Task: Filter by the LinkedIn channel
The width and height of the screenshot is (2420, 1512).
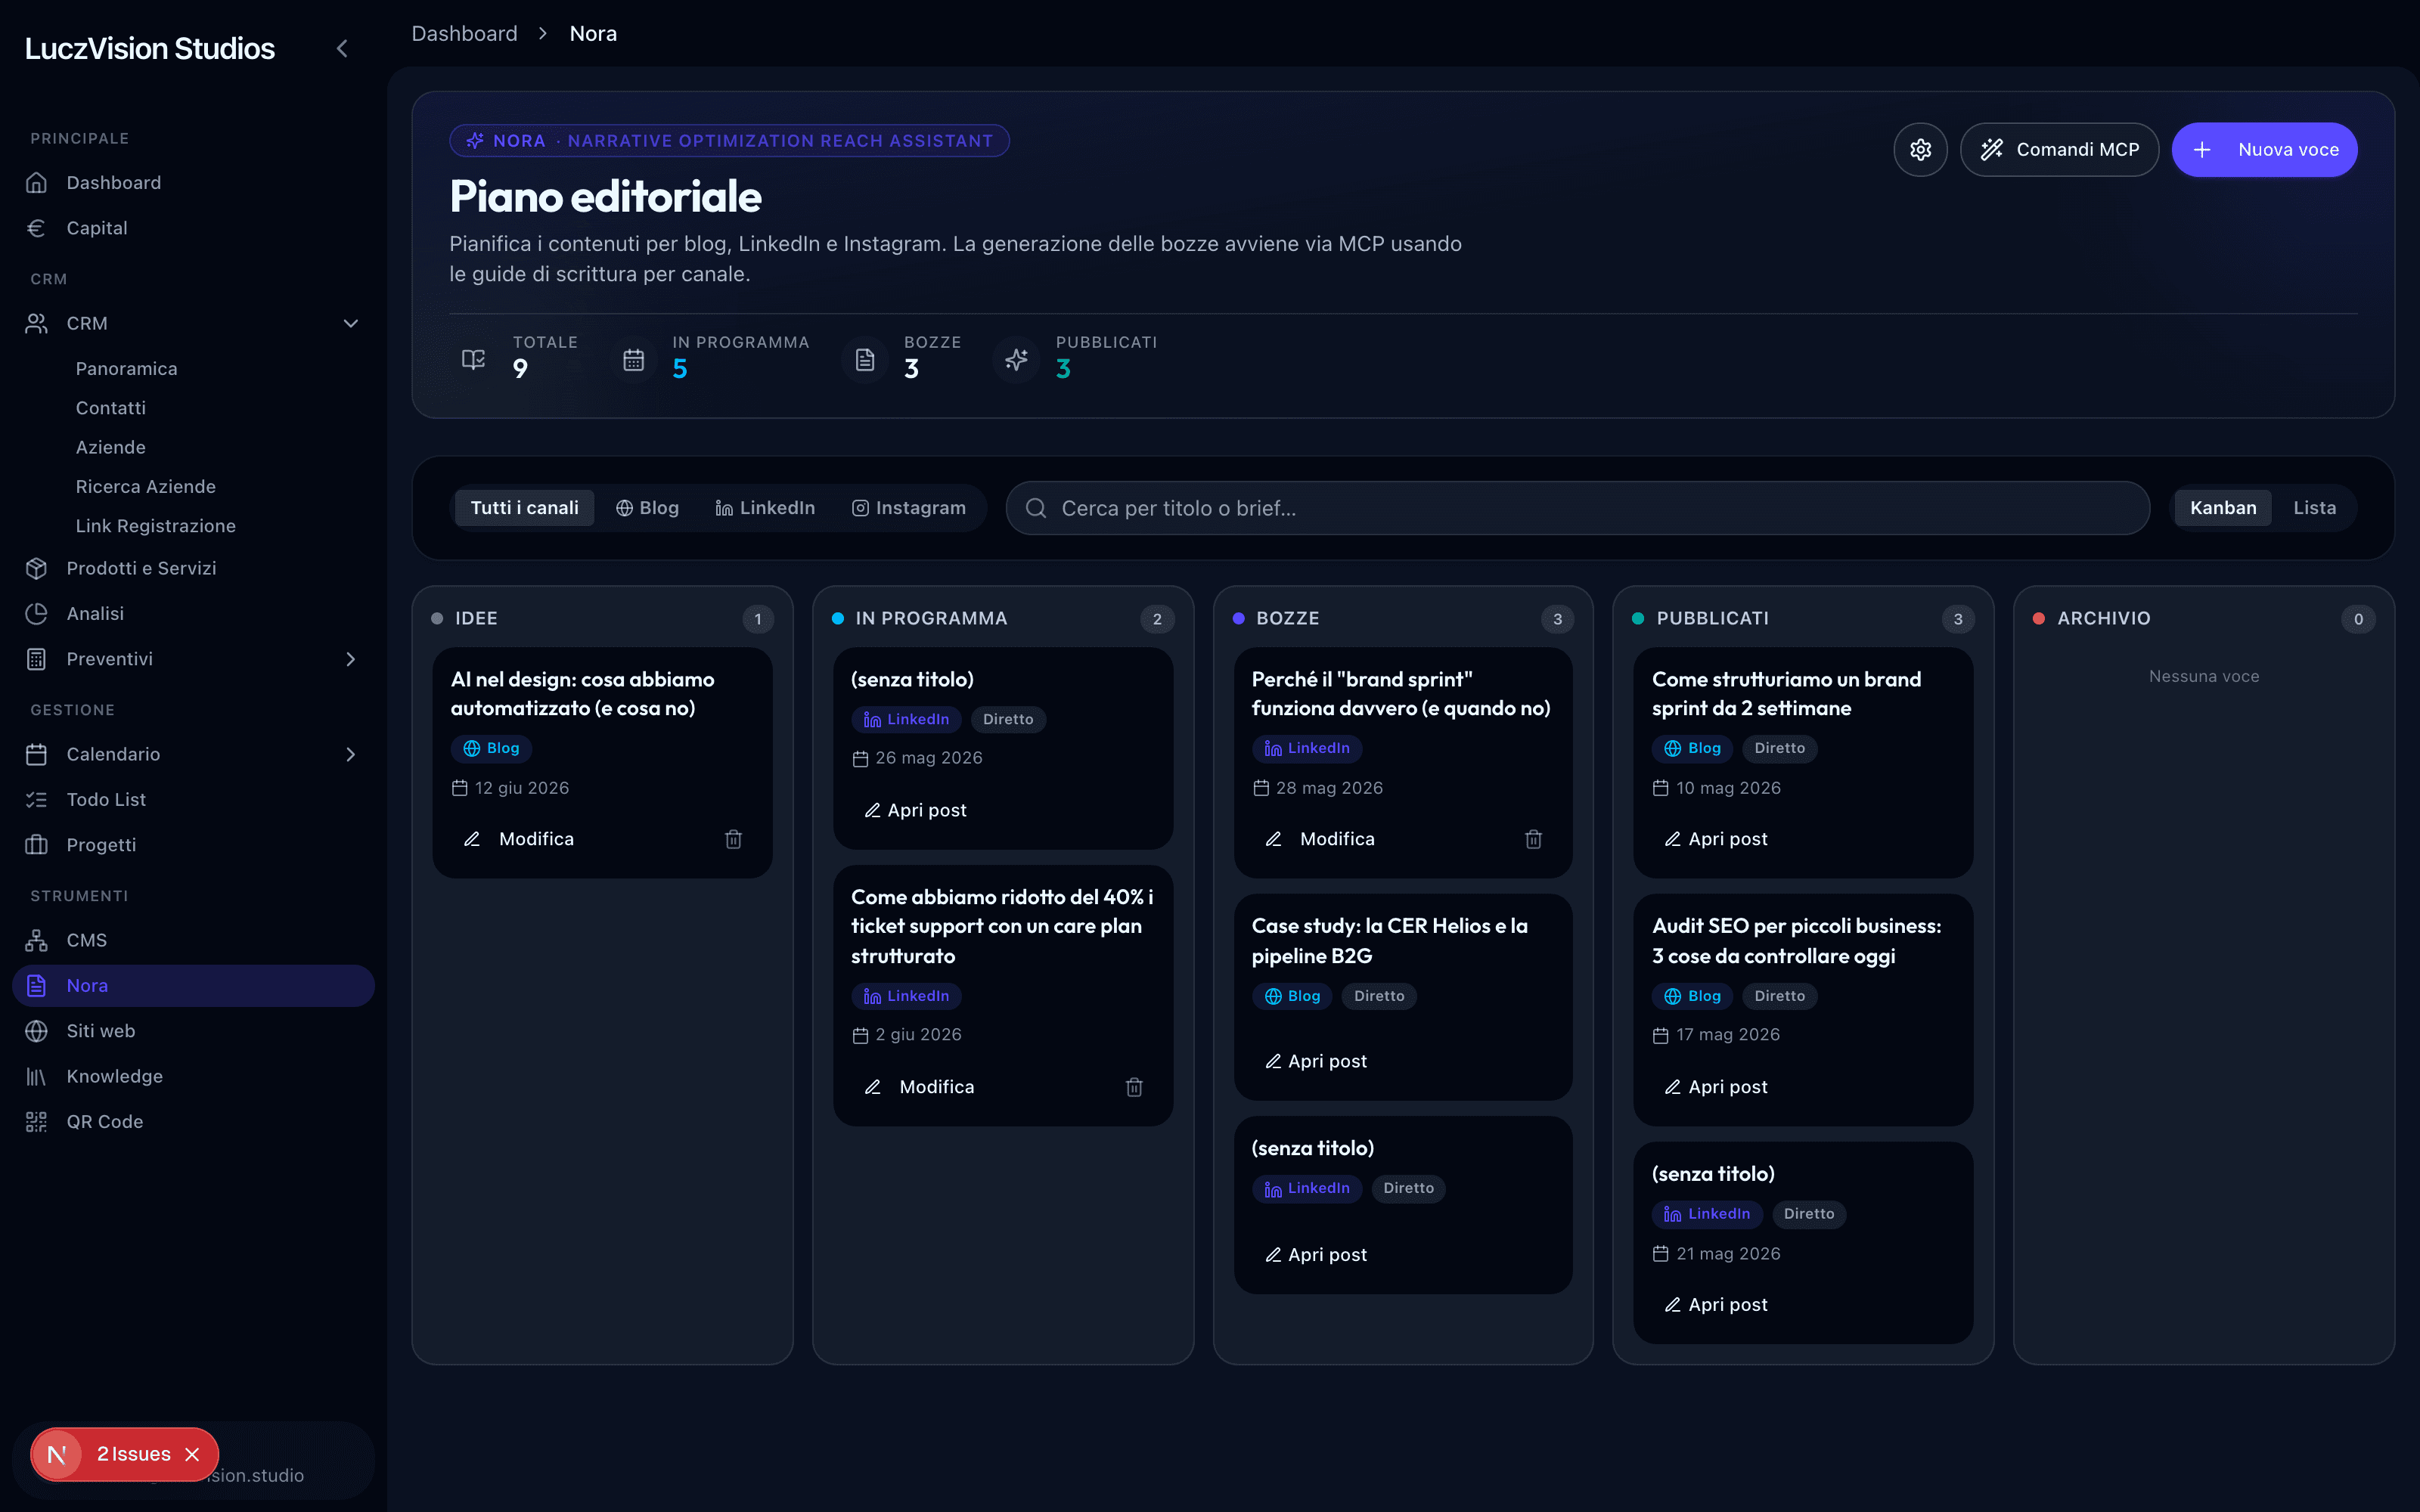Action: click(x=765, y=508)
